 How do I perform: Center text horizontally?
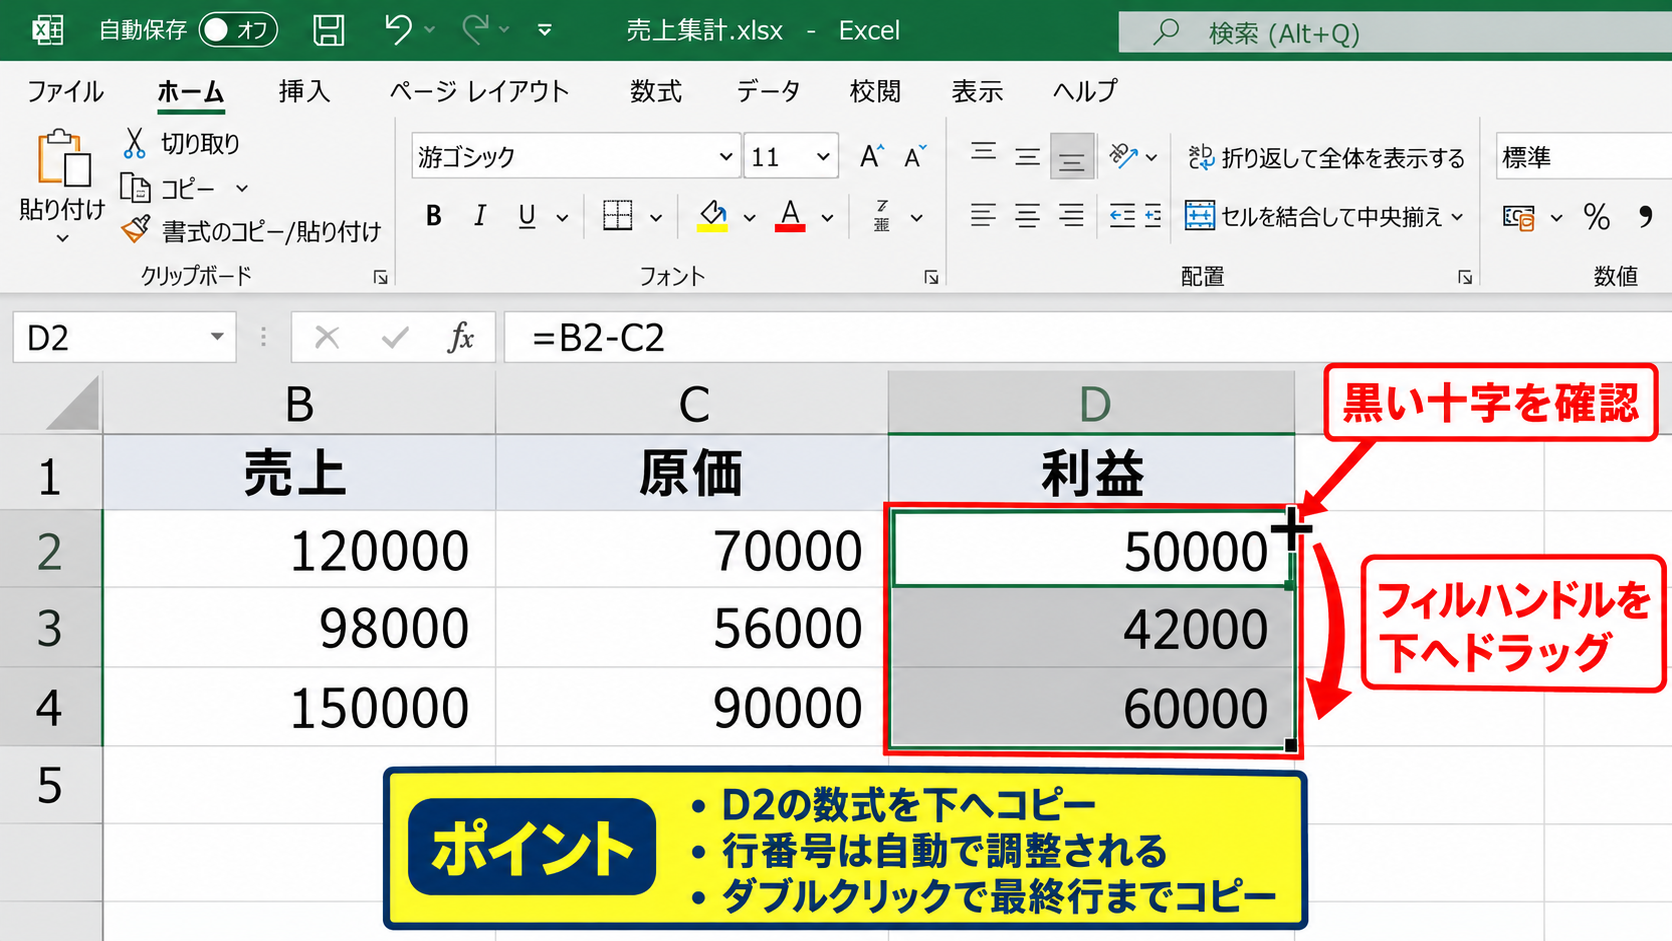(x=1027, y=215)
